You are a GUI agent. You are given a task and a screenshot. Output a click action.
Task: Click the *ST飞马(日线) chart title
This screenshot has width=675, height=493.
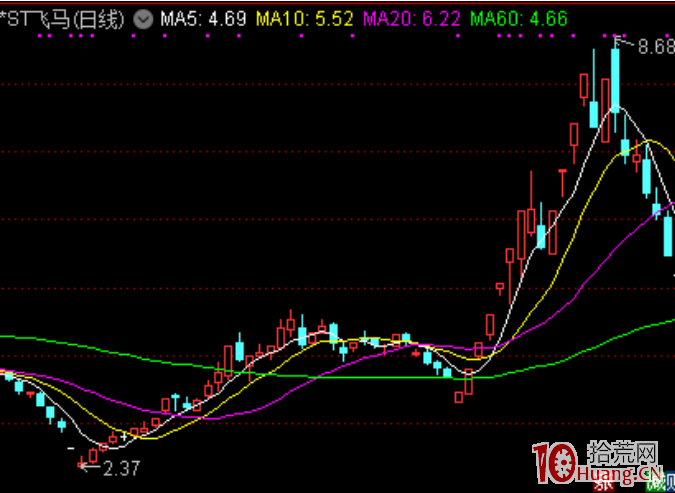tap(62, 19)
